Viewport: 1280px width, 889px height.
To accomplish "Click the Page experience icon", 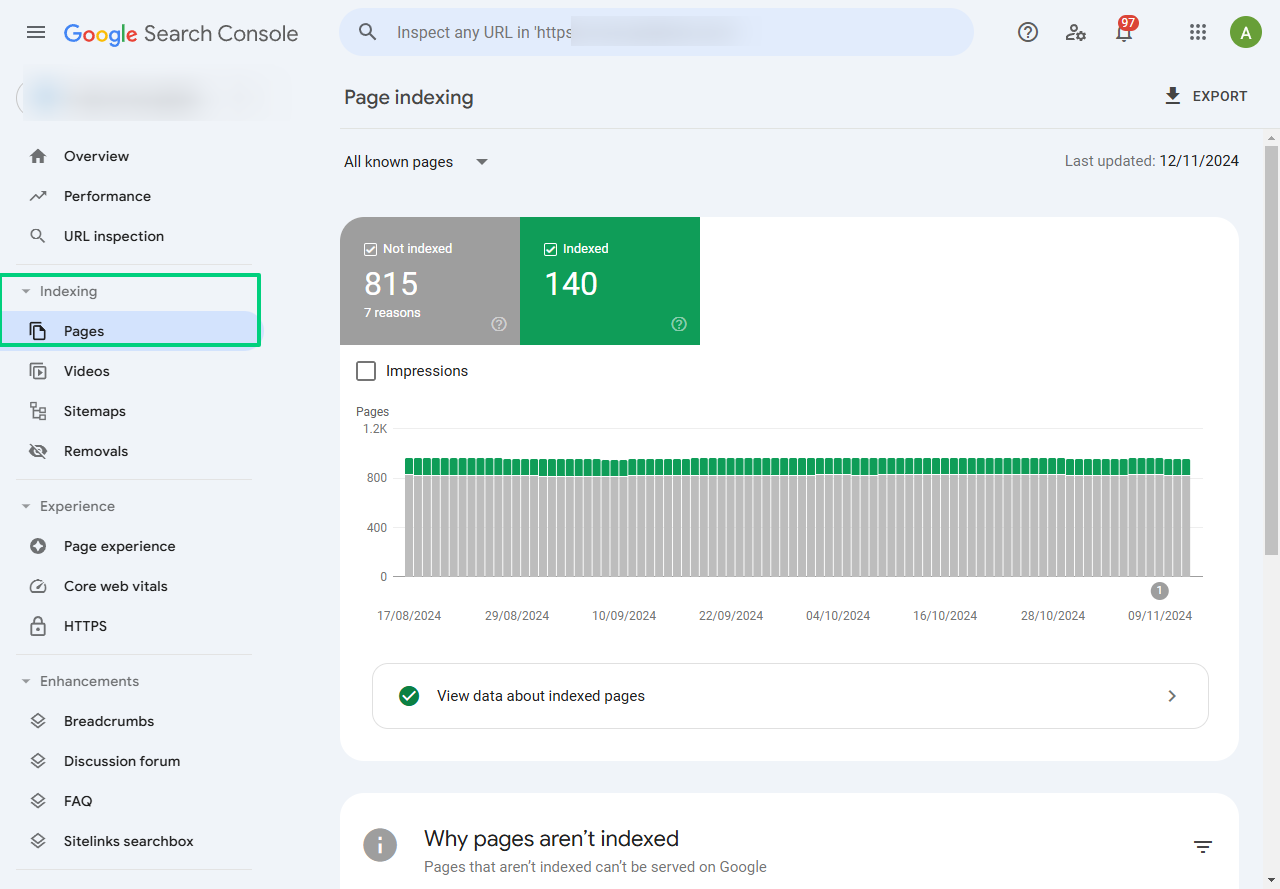I will click(x=38, y=546).
